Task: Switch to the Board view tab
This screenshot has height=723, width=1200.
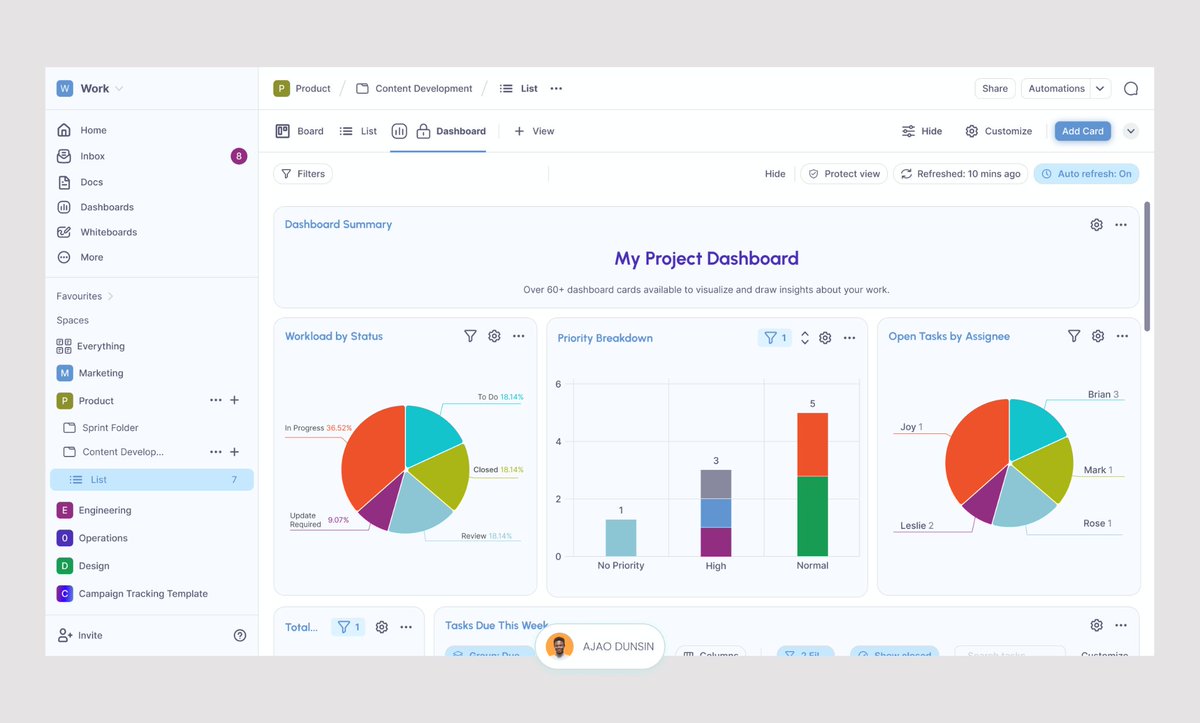Action: pos(299,131)
